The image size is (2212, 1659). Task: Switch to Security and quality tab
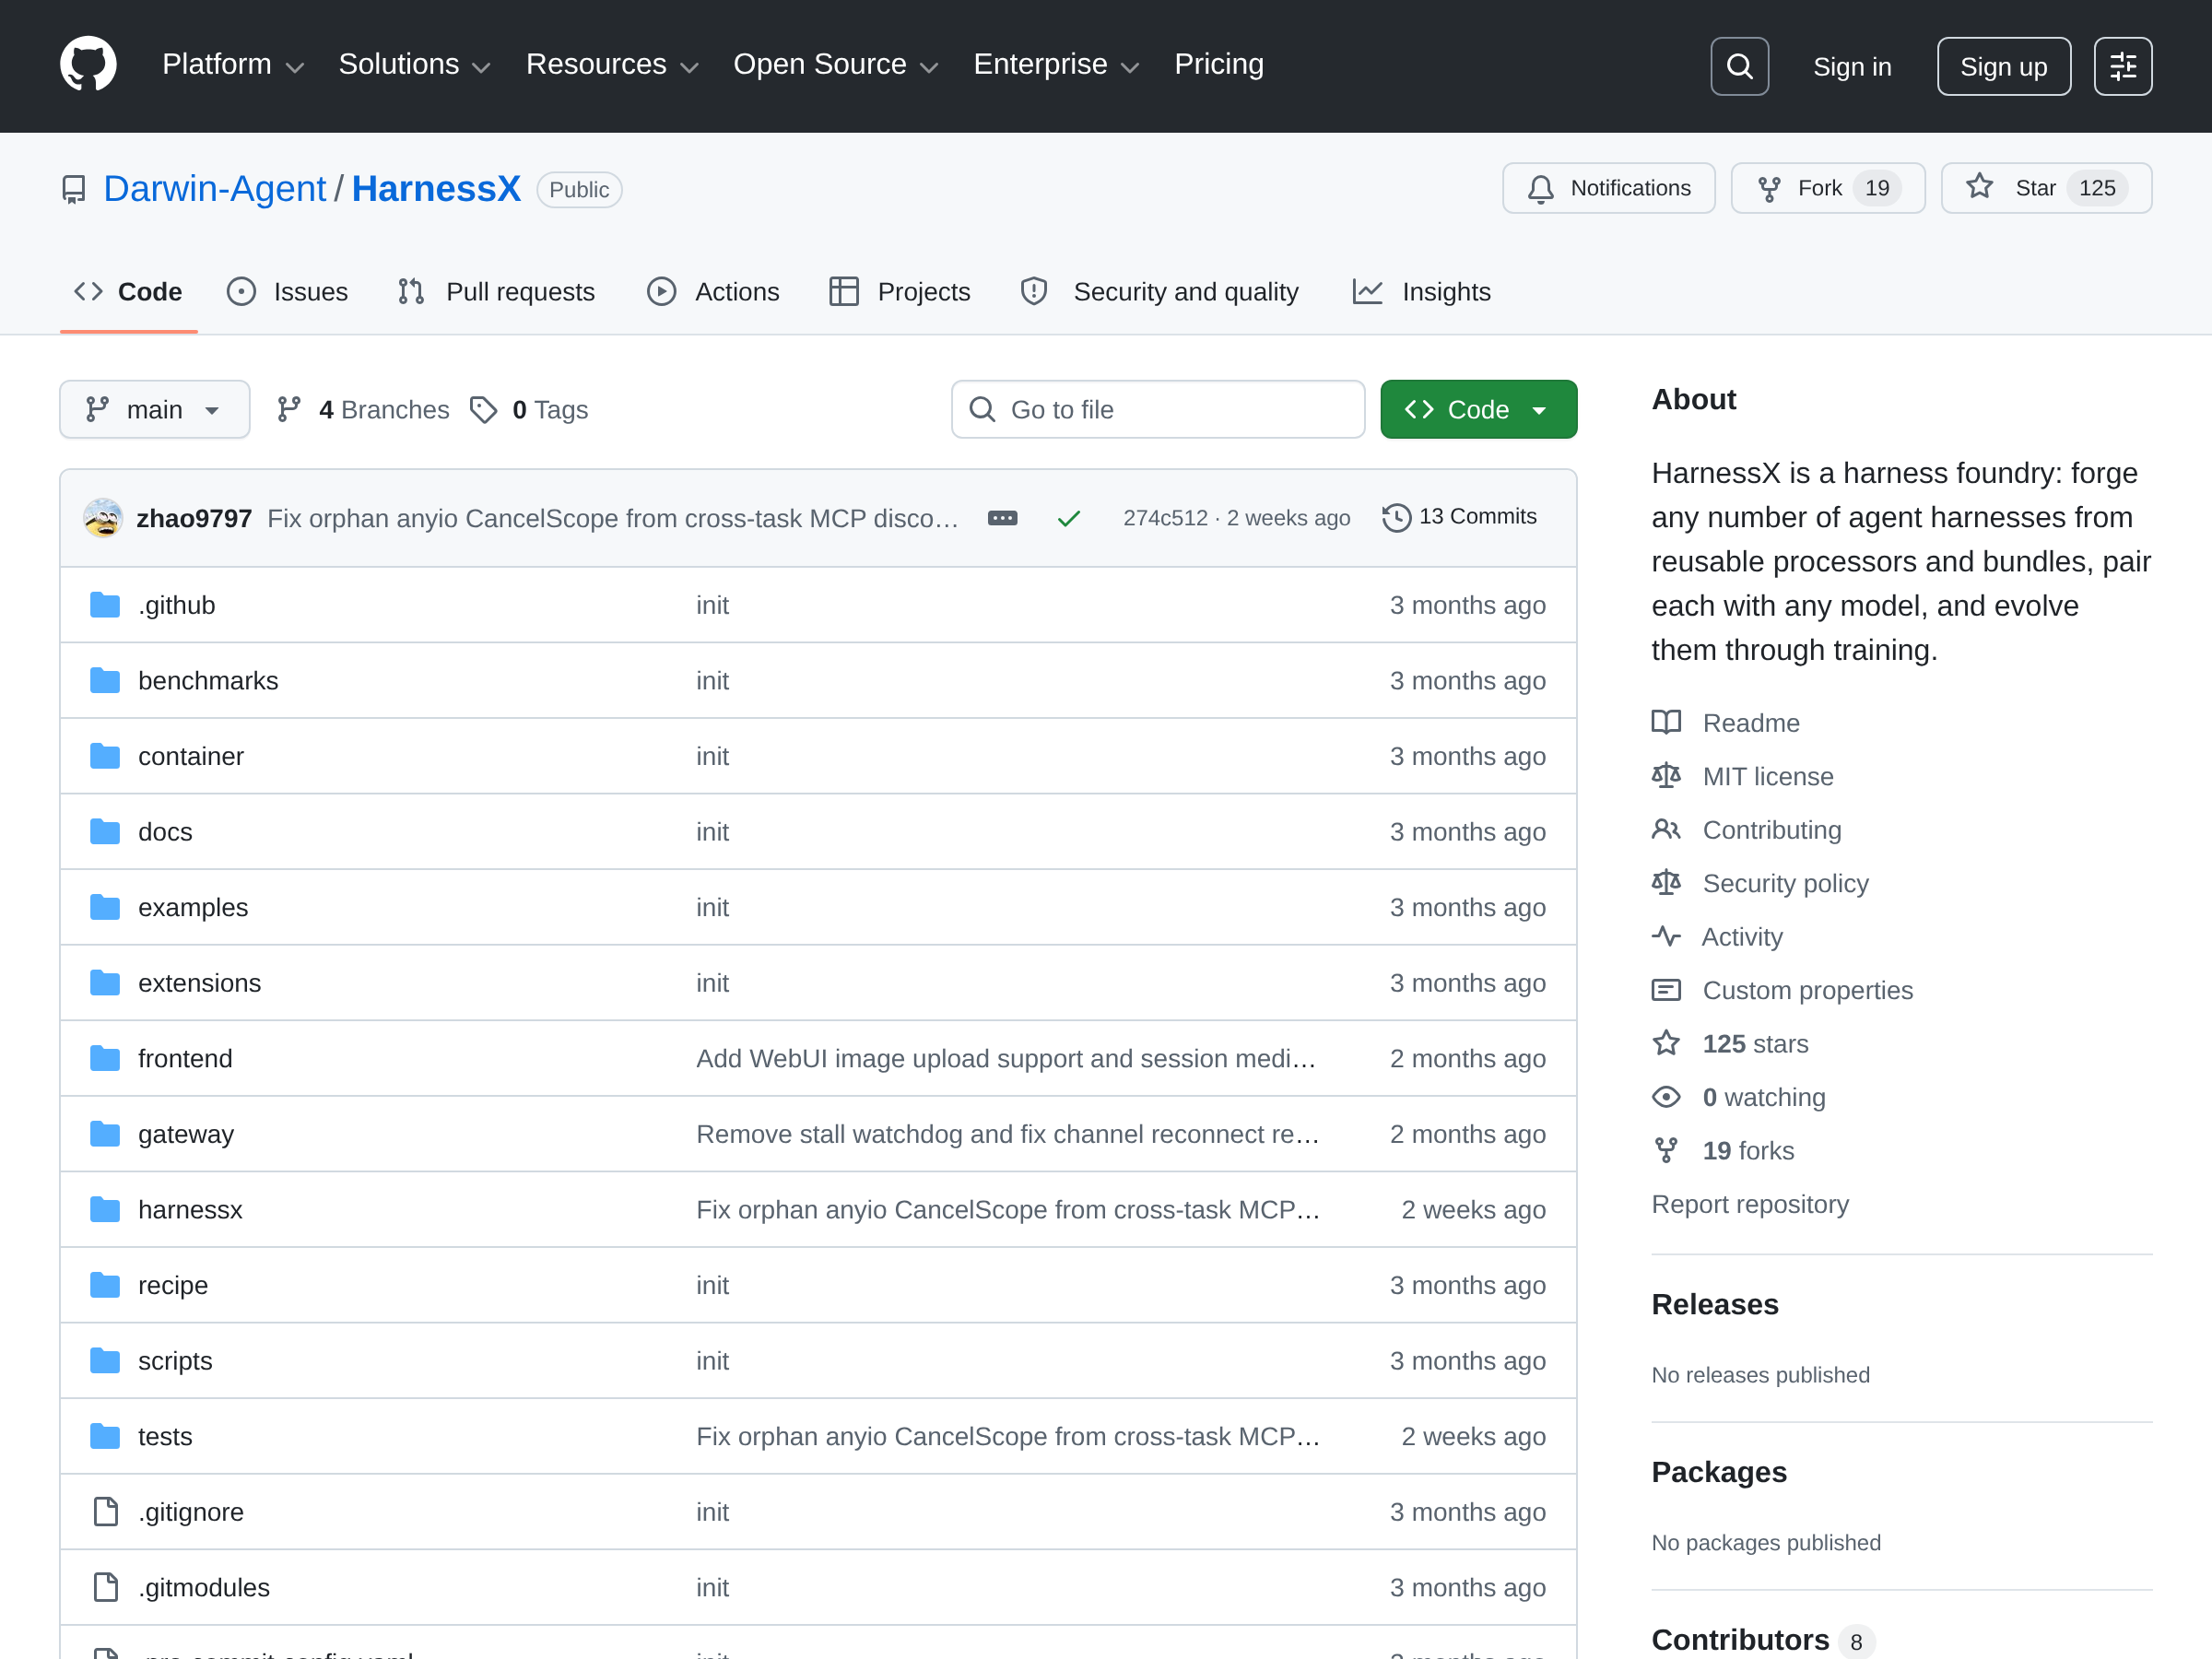(1160, 292)
